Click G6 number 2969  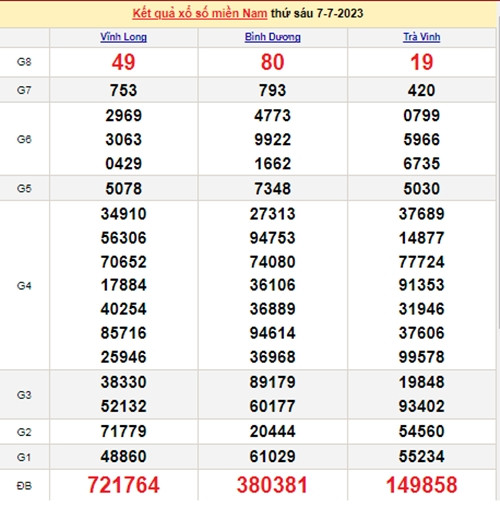(124, 115)
